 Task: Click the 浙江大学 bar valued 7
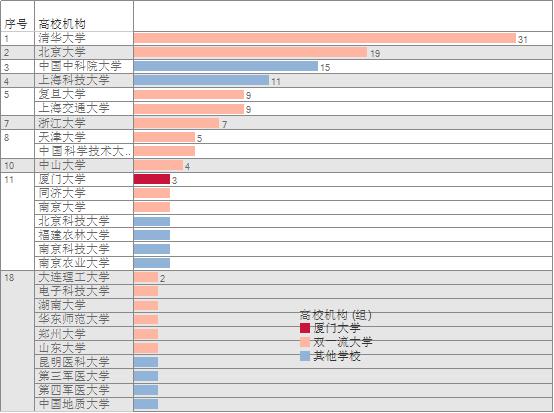coord(177,123)
